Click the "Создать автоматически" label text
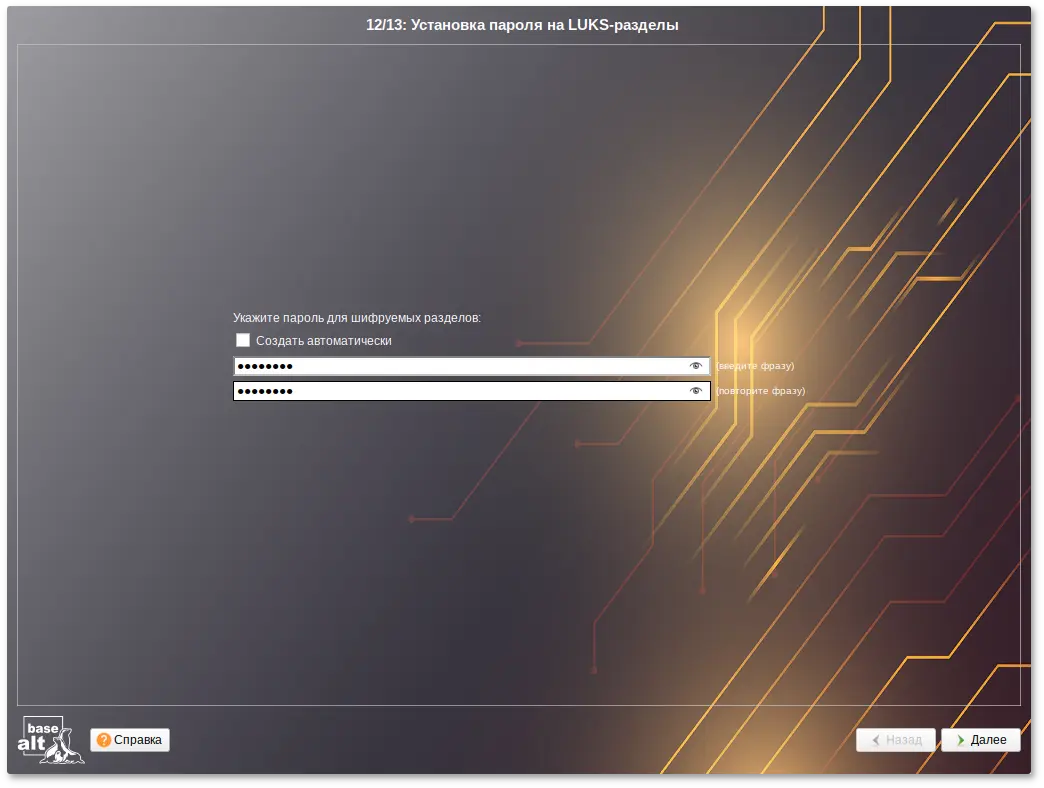The image size is (1044, 788). 323,341
